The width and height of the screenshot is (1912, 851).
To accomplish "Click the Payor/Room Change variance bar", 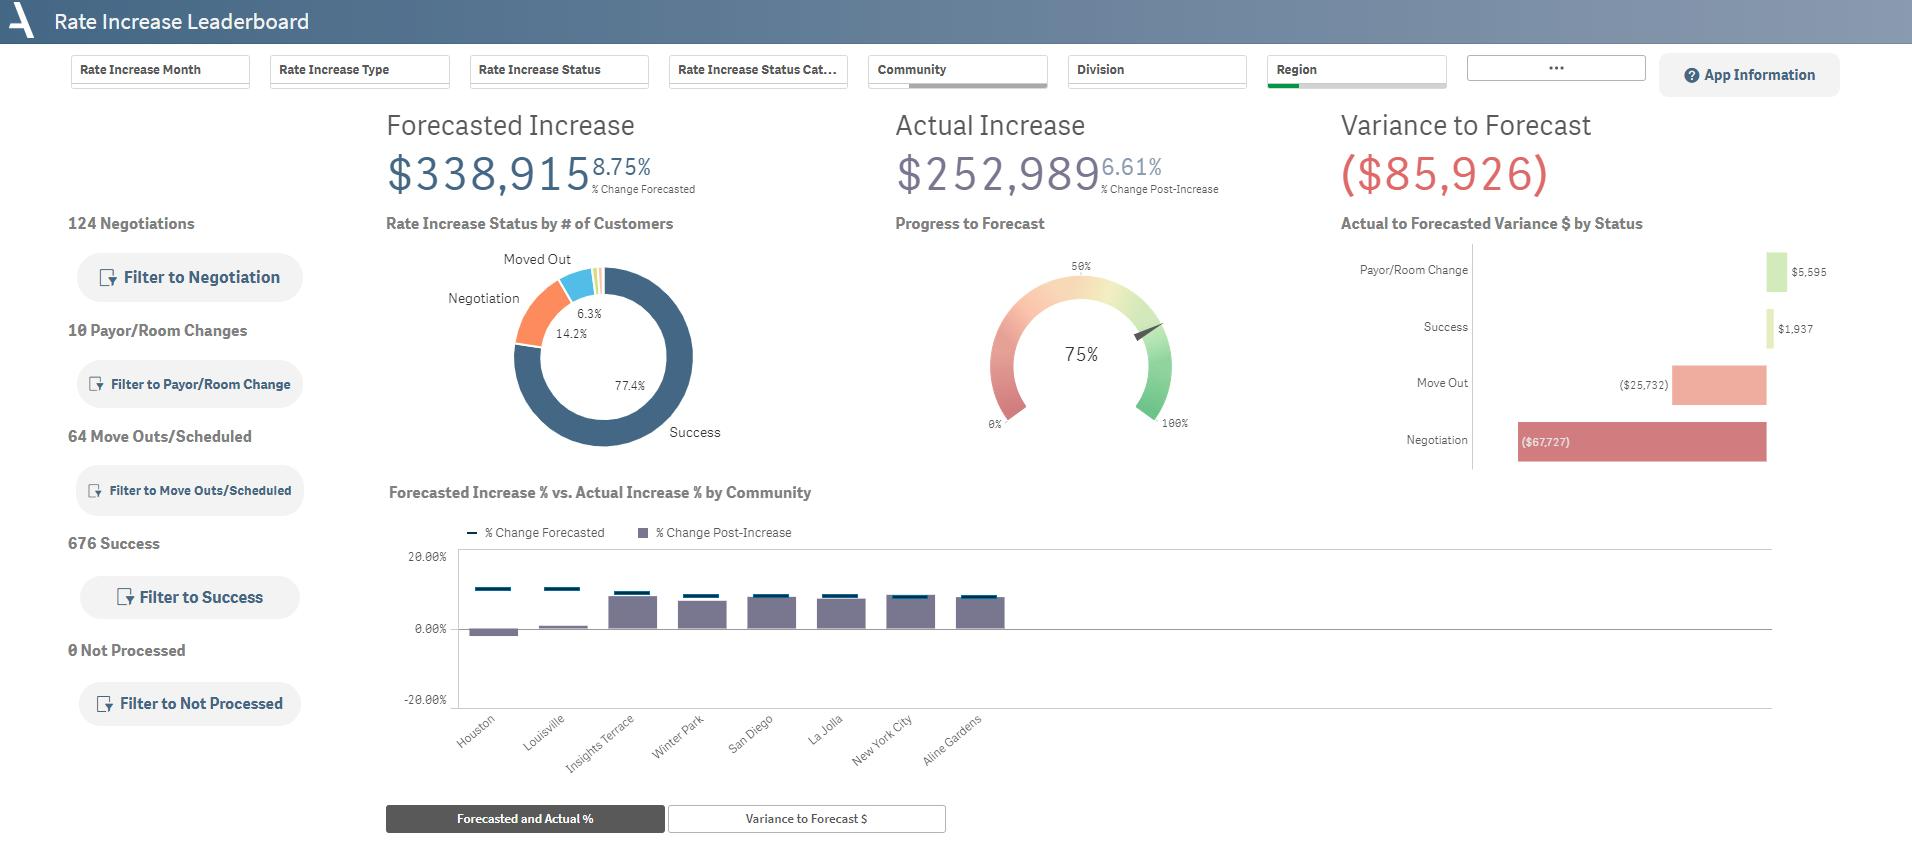I will click(1776, 272).
